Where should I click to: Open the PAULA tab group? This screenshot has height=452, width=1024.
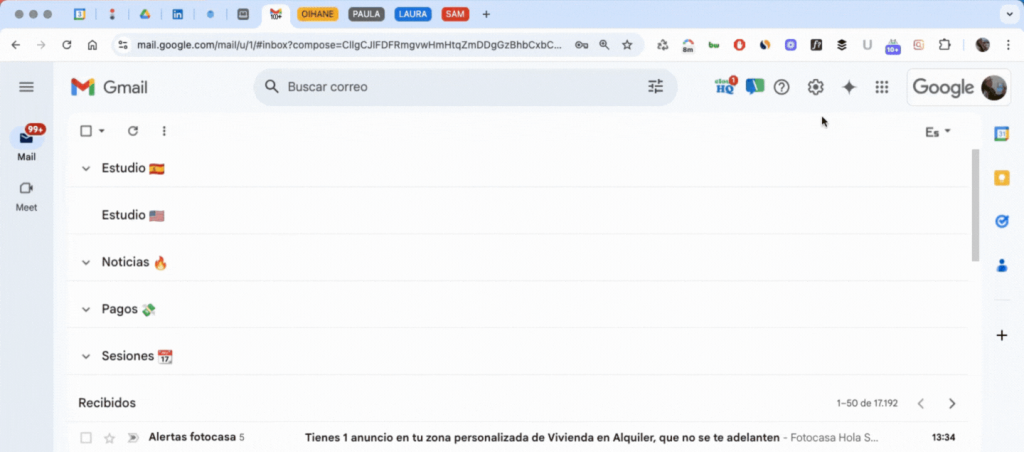click(x=366, y=14)
